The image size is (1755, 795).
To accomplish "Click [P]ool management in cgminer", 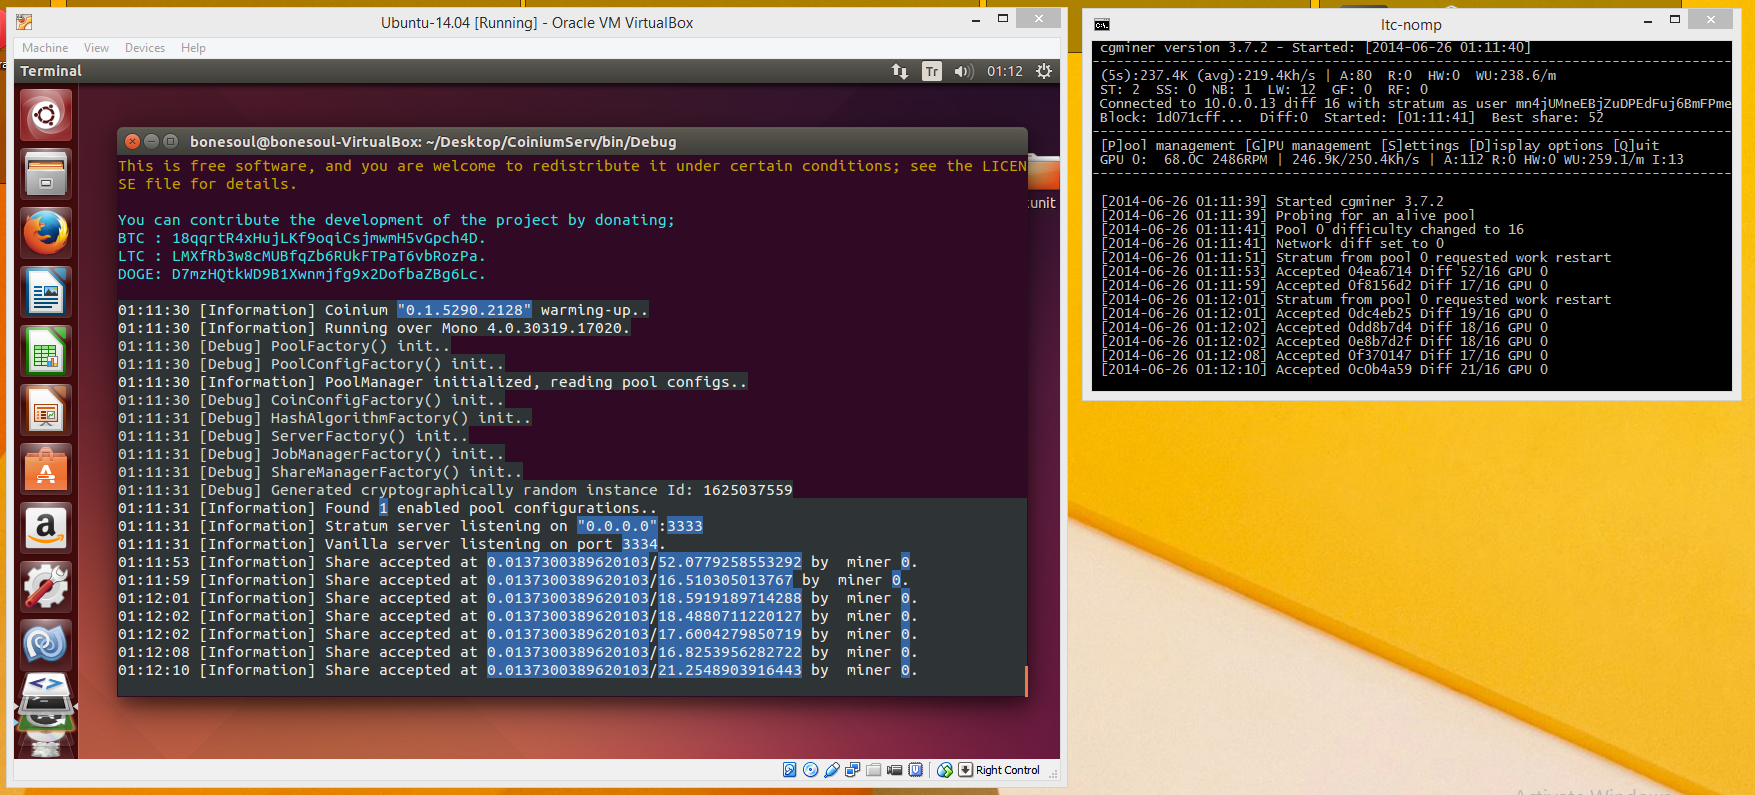I will click(x=1168, y=145).
